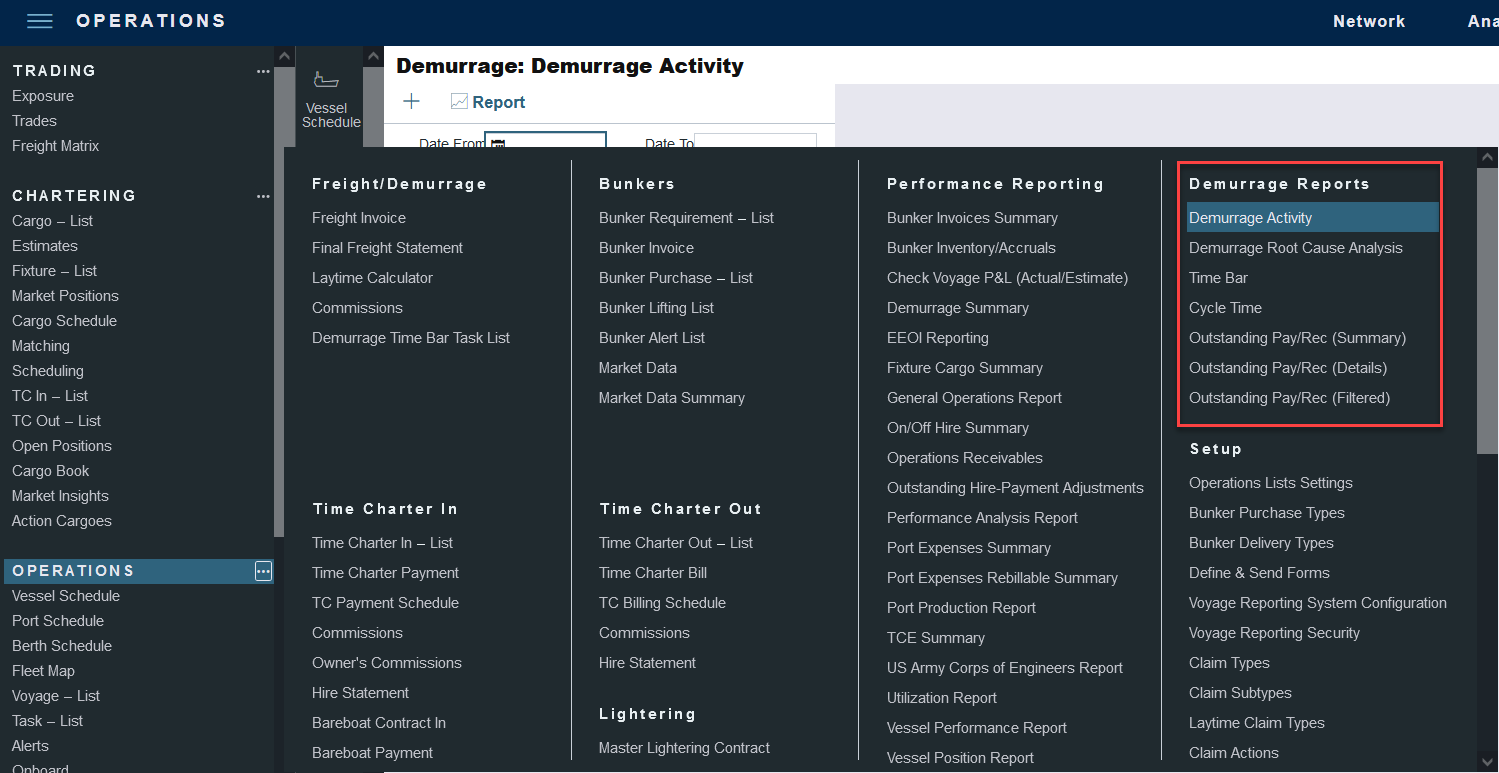Open the Date From calendar picker
The width and height of the screenshot is (1499, 773).
coord(498,144)
